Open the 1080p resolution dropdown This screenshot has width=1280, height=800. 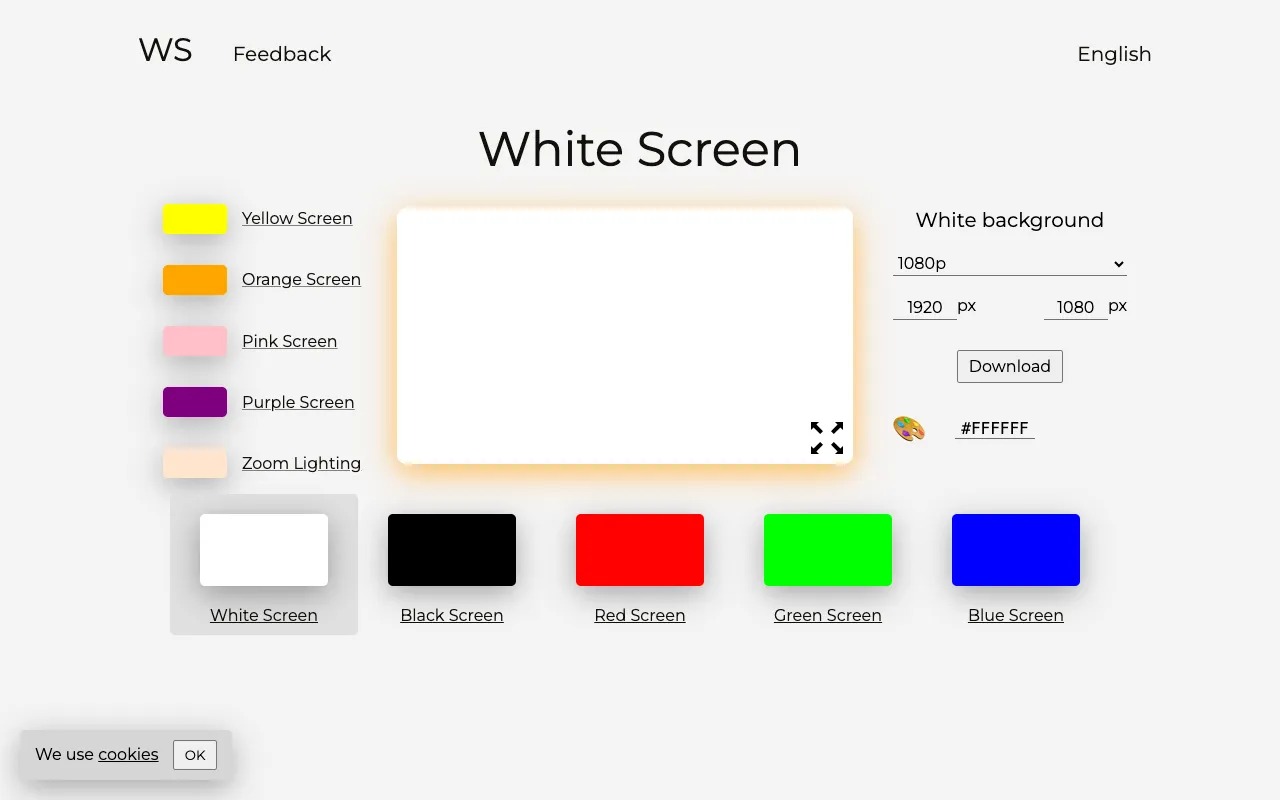click(x=1009, y=263)
